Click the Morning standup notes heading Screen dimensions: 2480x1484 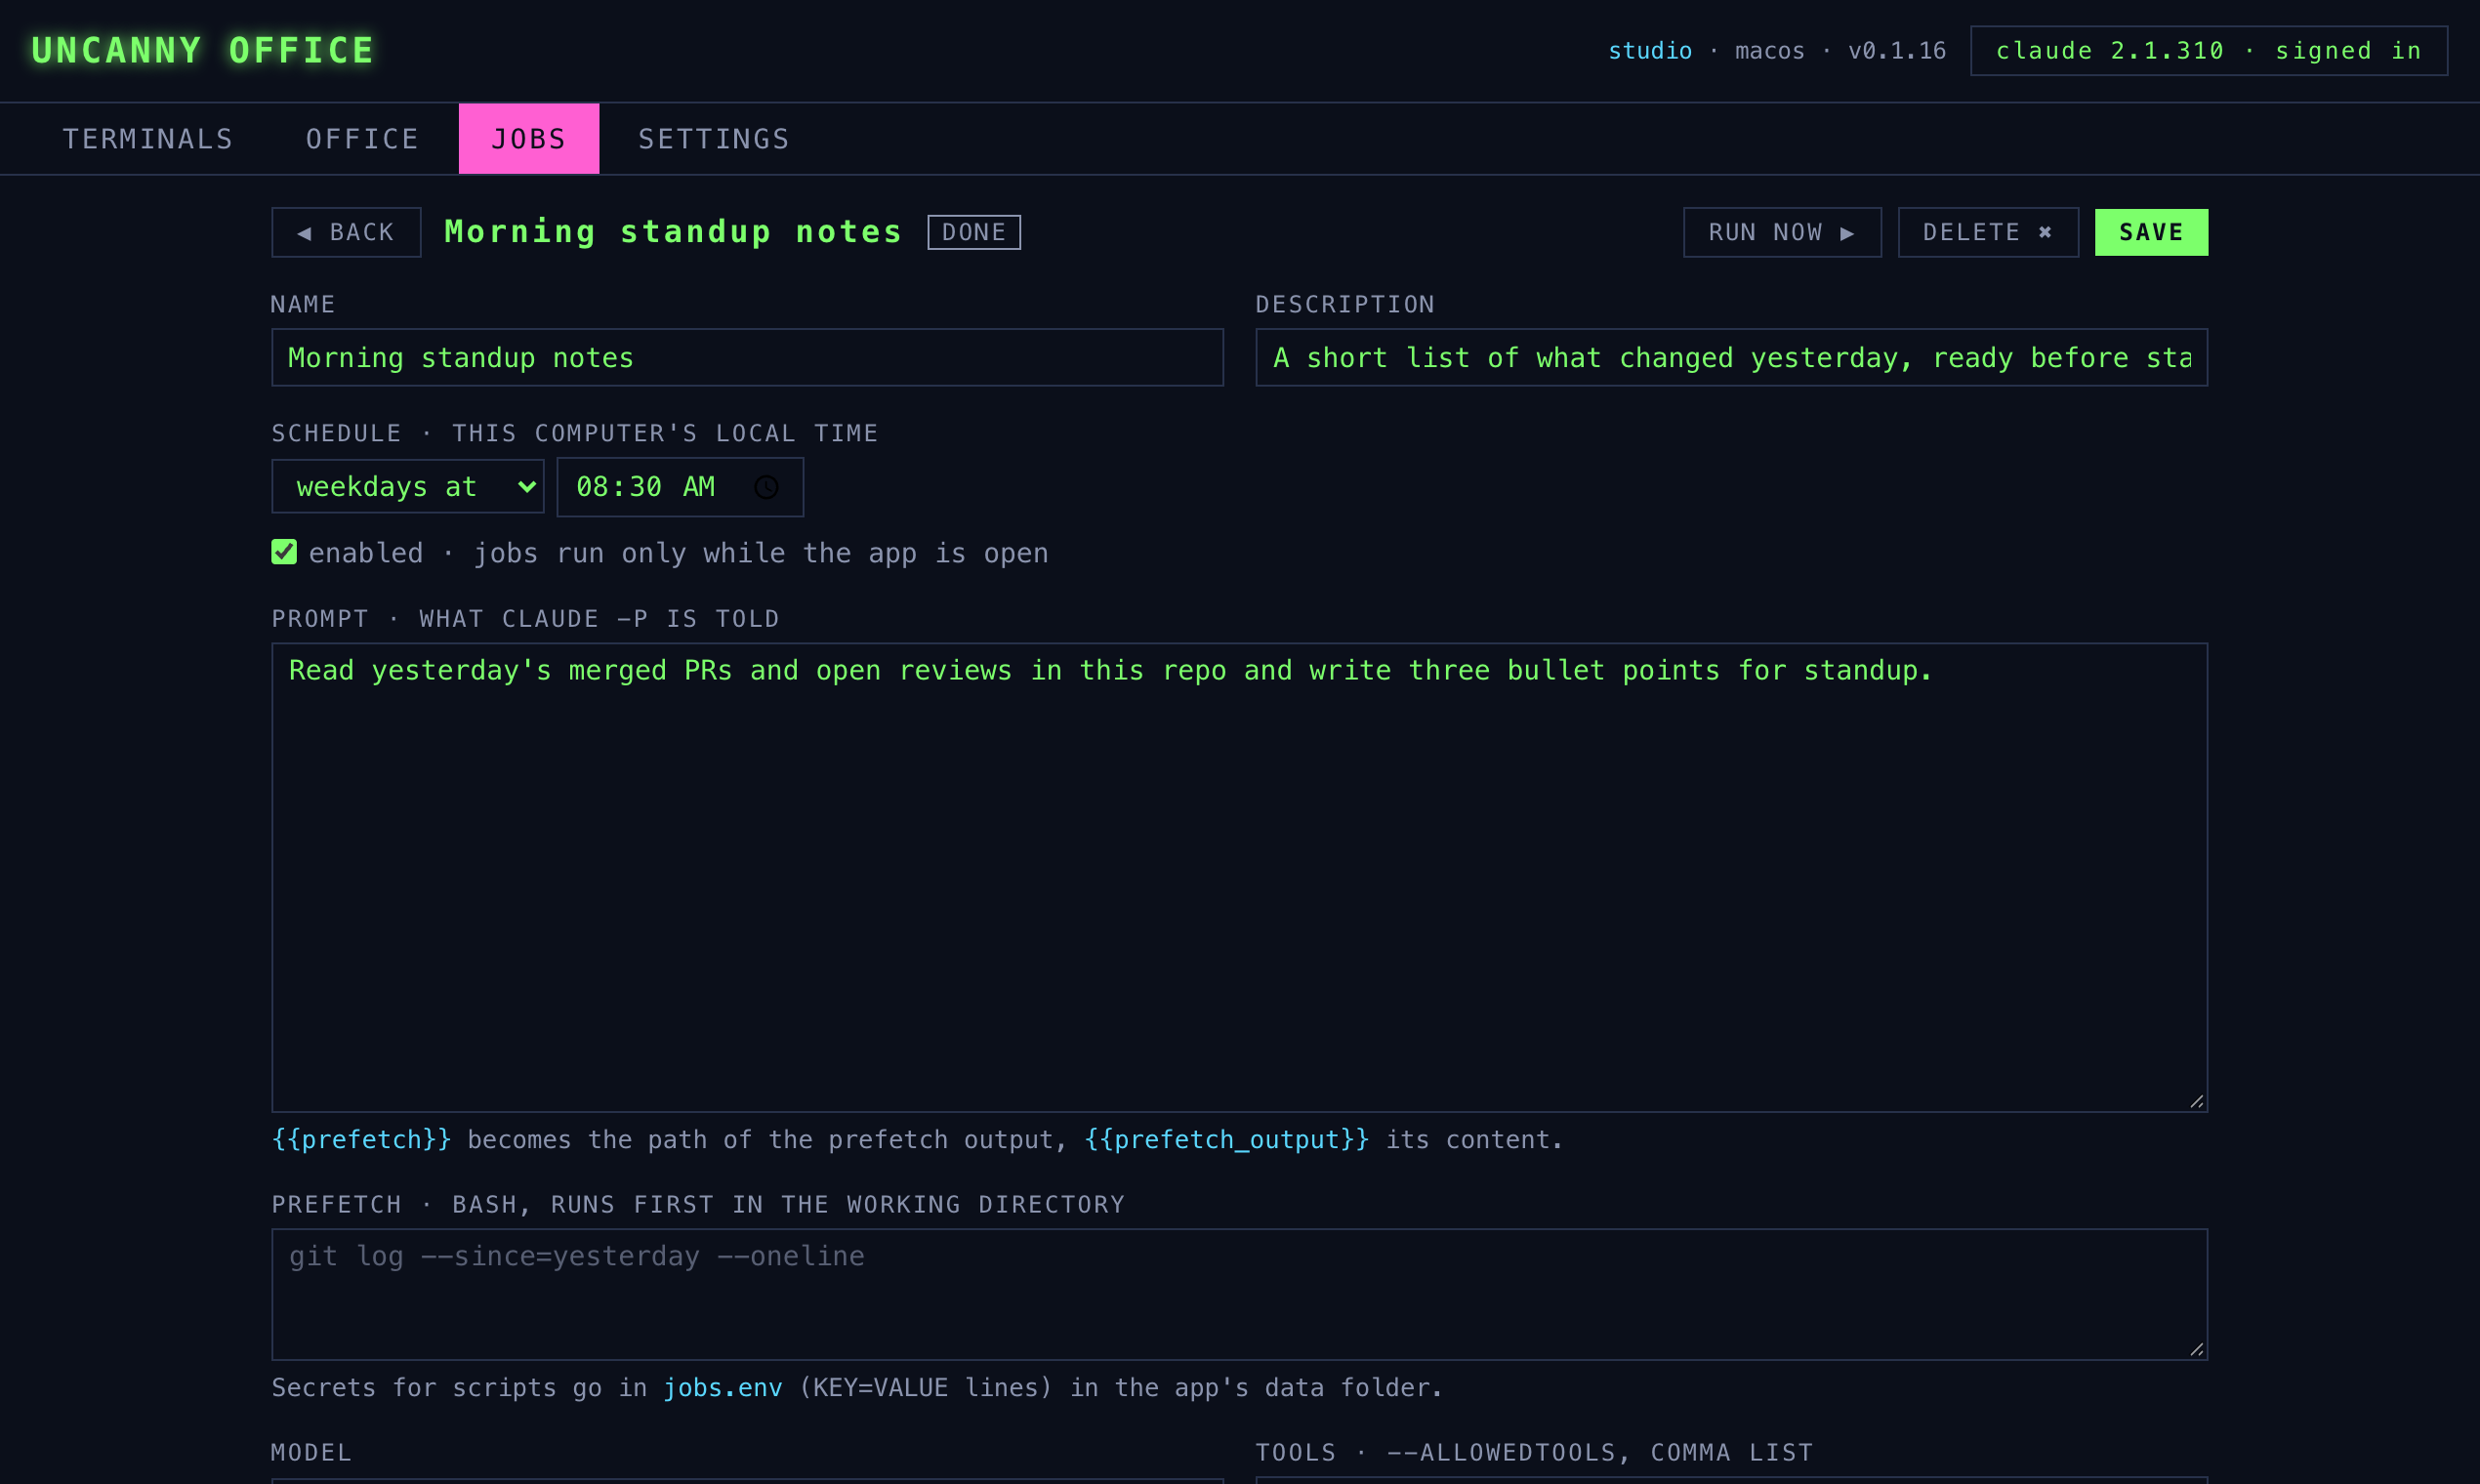coord(674,232)
